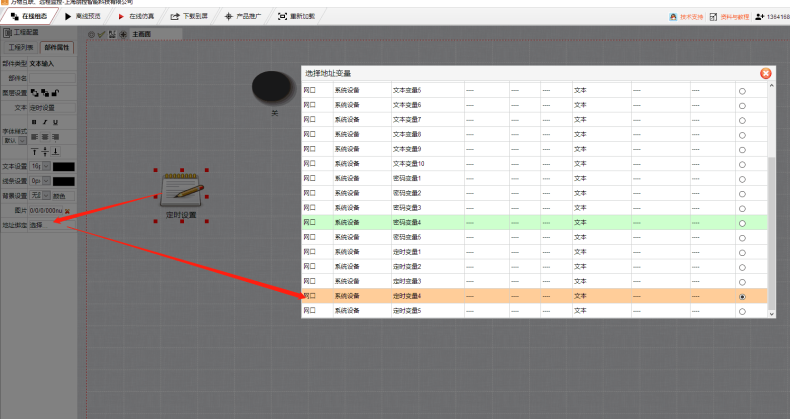Viewport: 790px width, 419px height.
Task: Click the center text alignment icon
Action: coord(44,136)
